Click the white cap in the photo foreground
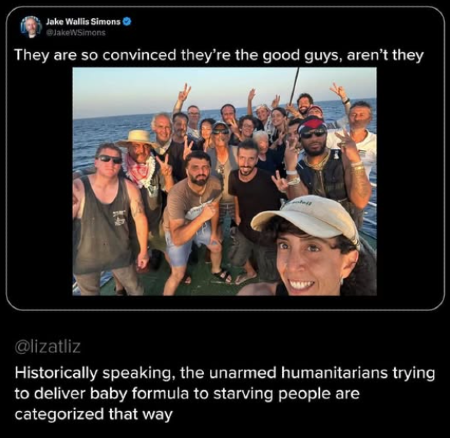450x438 pixels. [x=306, y=218]
